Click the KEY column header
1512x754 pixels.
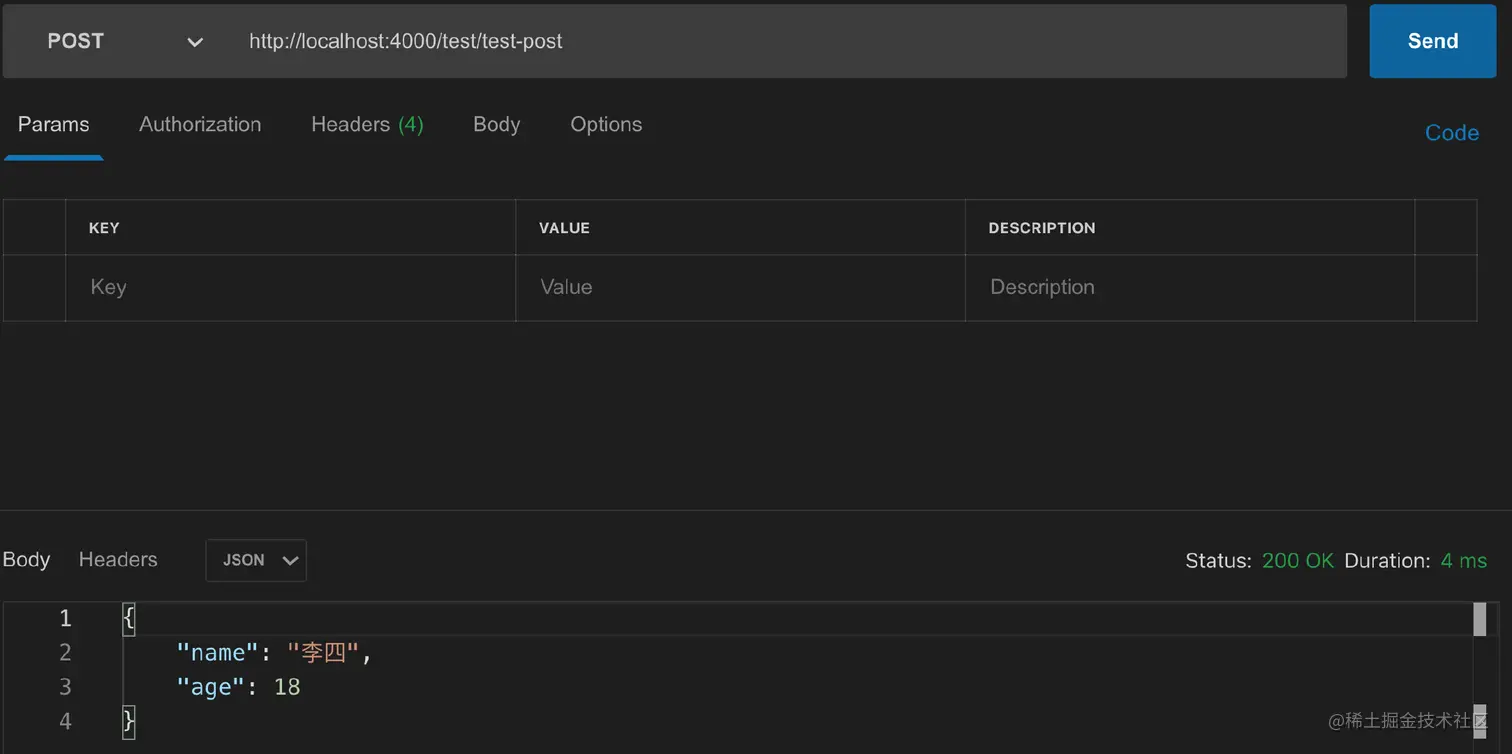pyautogui.click(x=104, y=228)
